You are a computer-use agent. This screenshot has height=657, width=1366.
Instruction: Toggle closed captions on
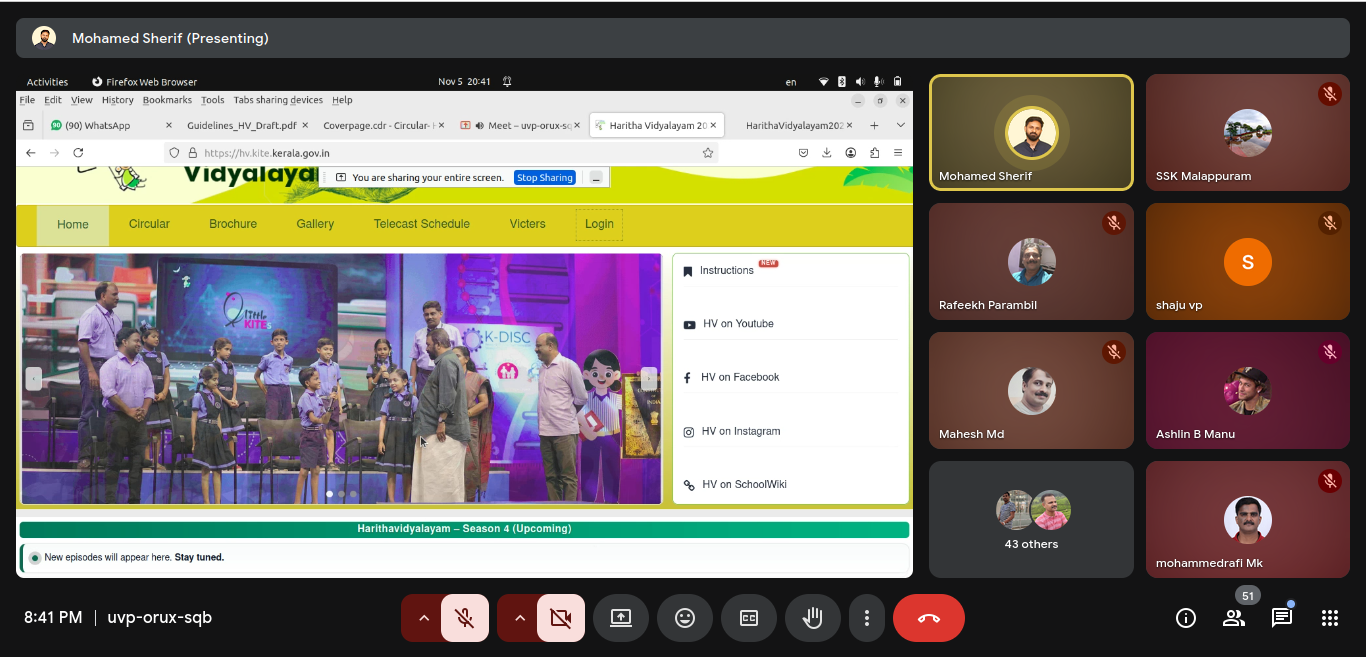pos(749,618)
